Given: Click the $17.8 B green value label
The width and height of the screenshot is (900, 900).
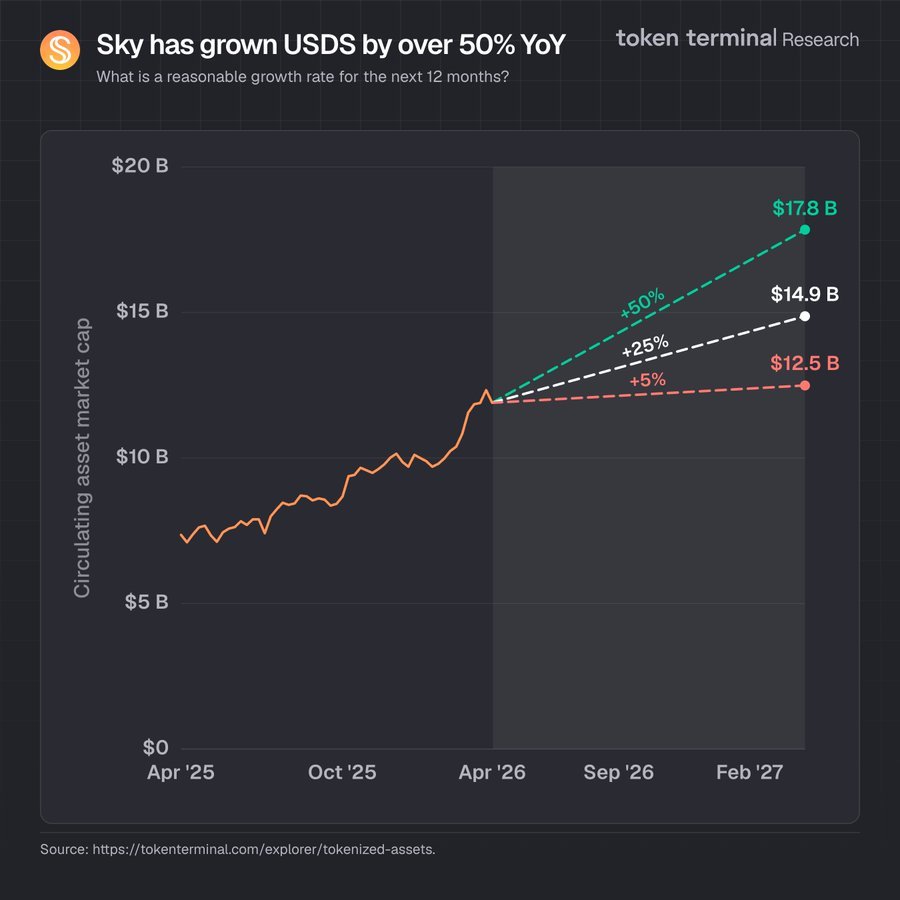Looking at the screenshot, I should (x=804, y=209).
